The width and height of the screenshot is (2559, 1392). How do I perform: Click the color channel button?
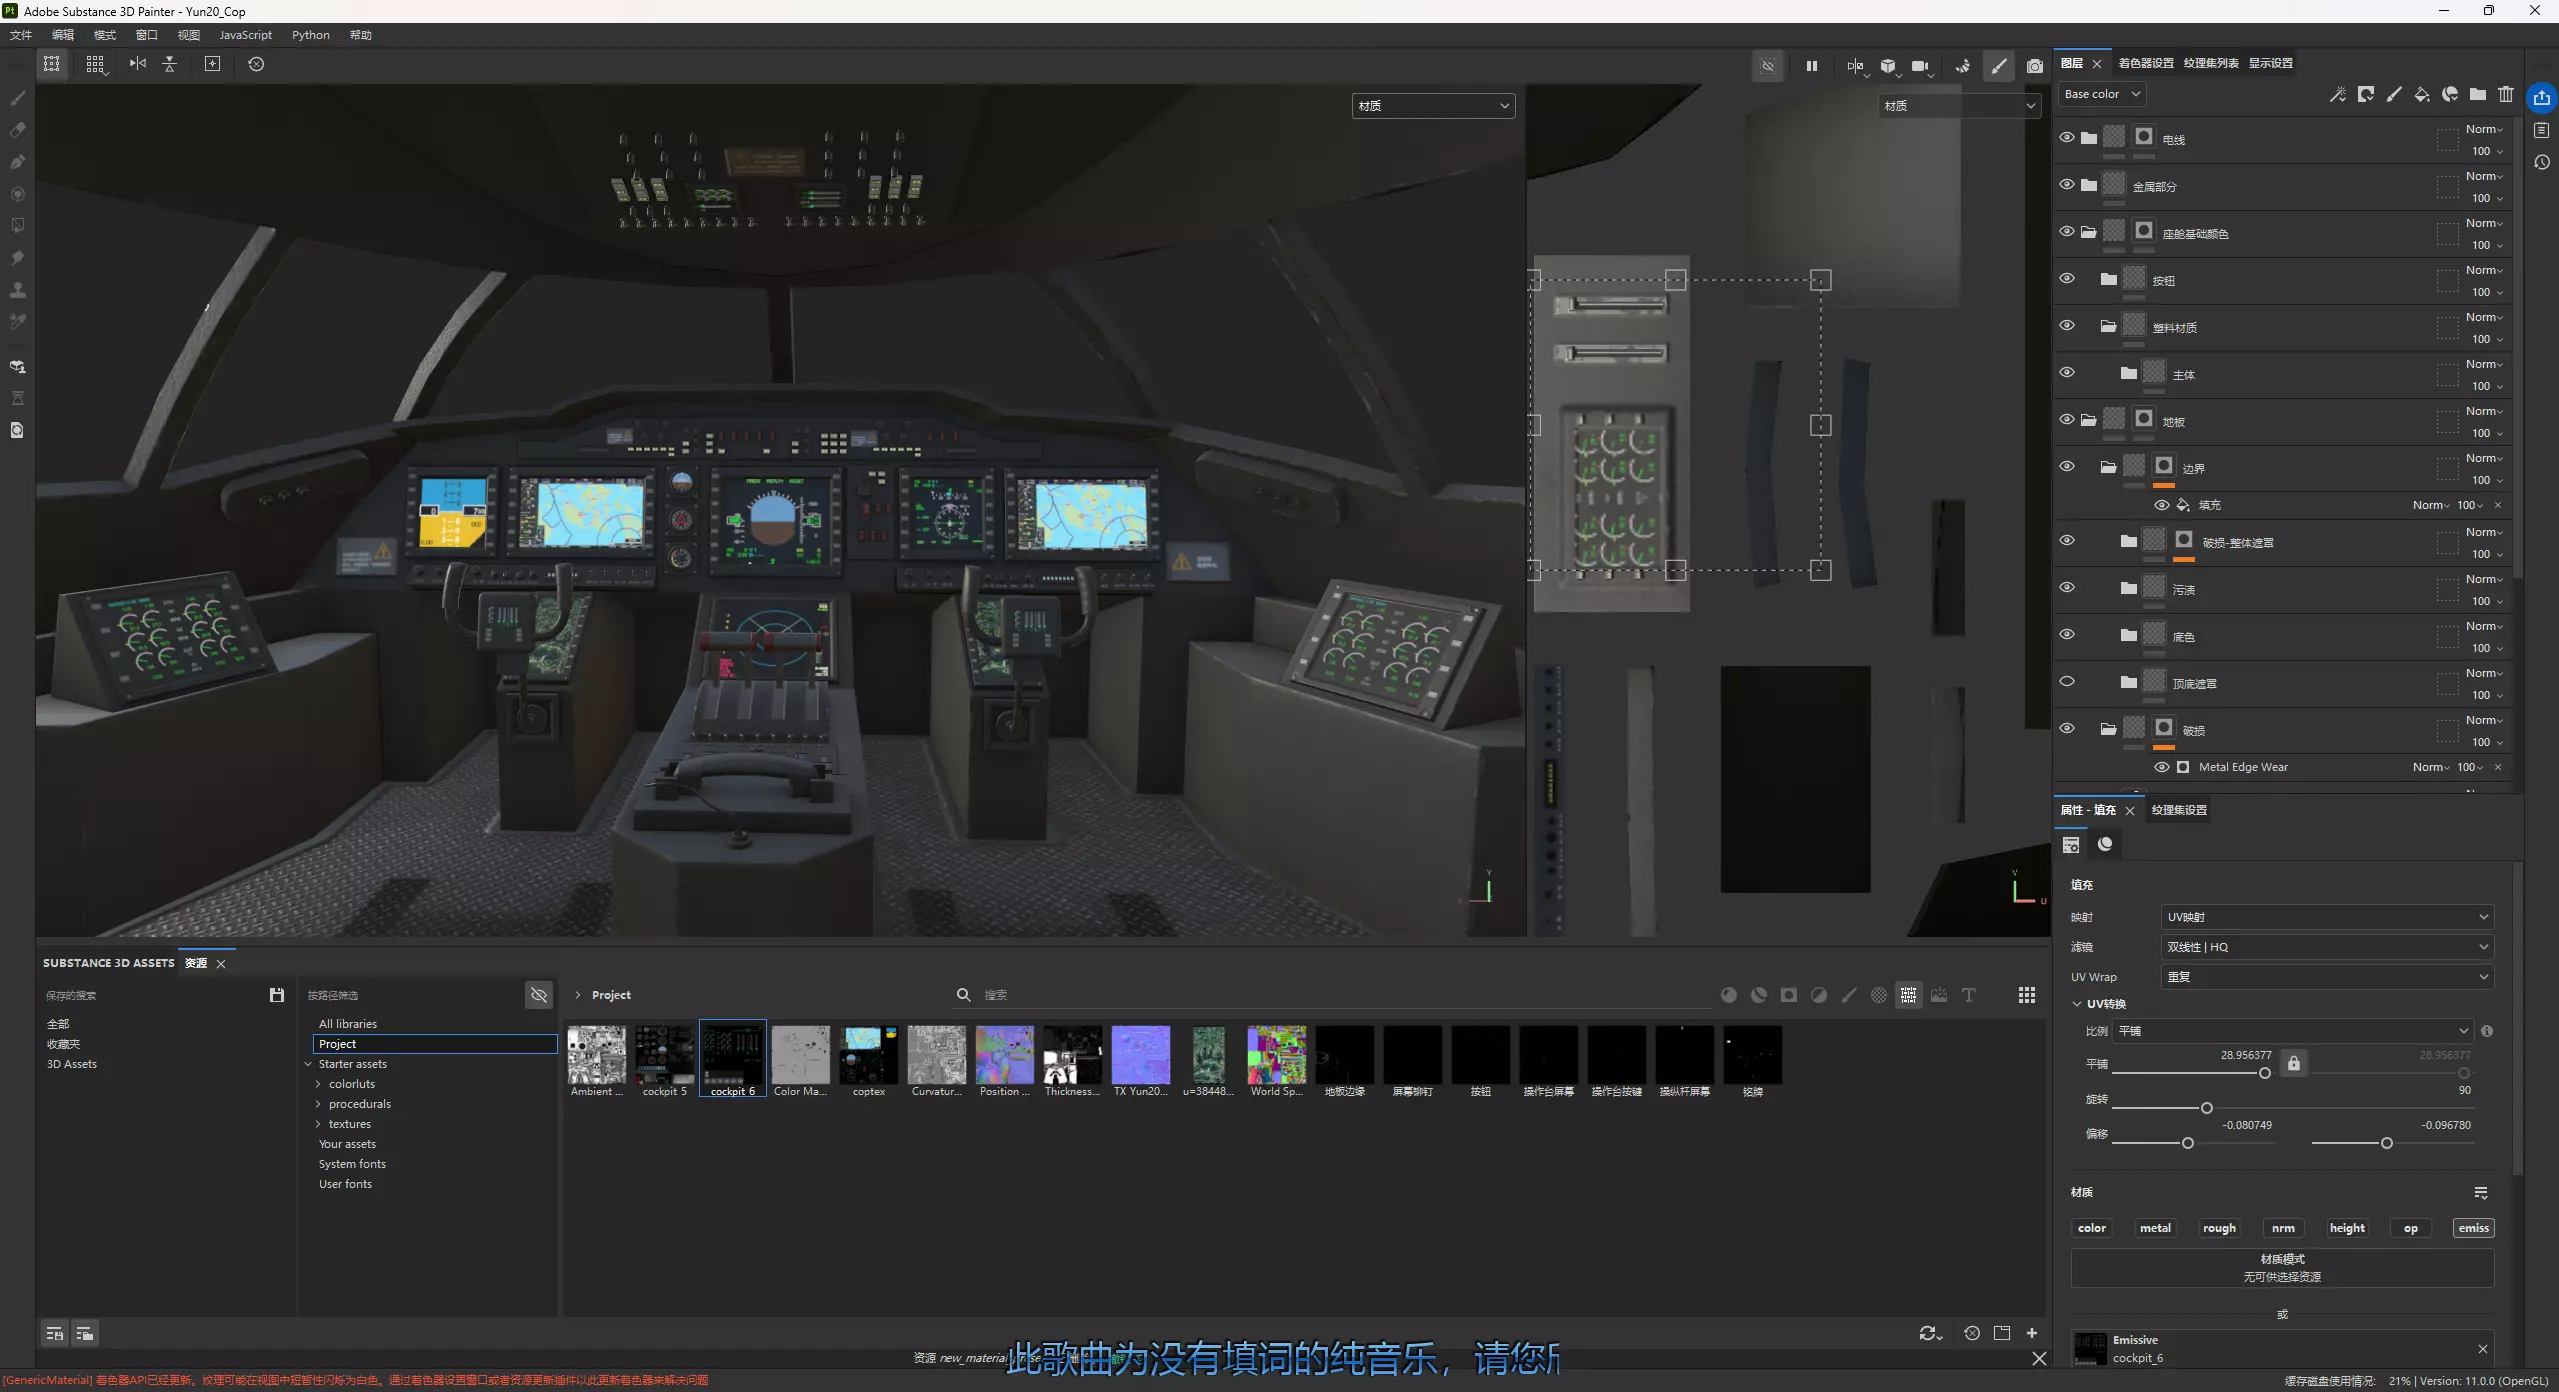pos(2091,1228)
